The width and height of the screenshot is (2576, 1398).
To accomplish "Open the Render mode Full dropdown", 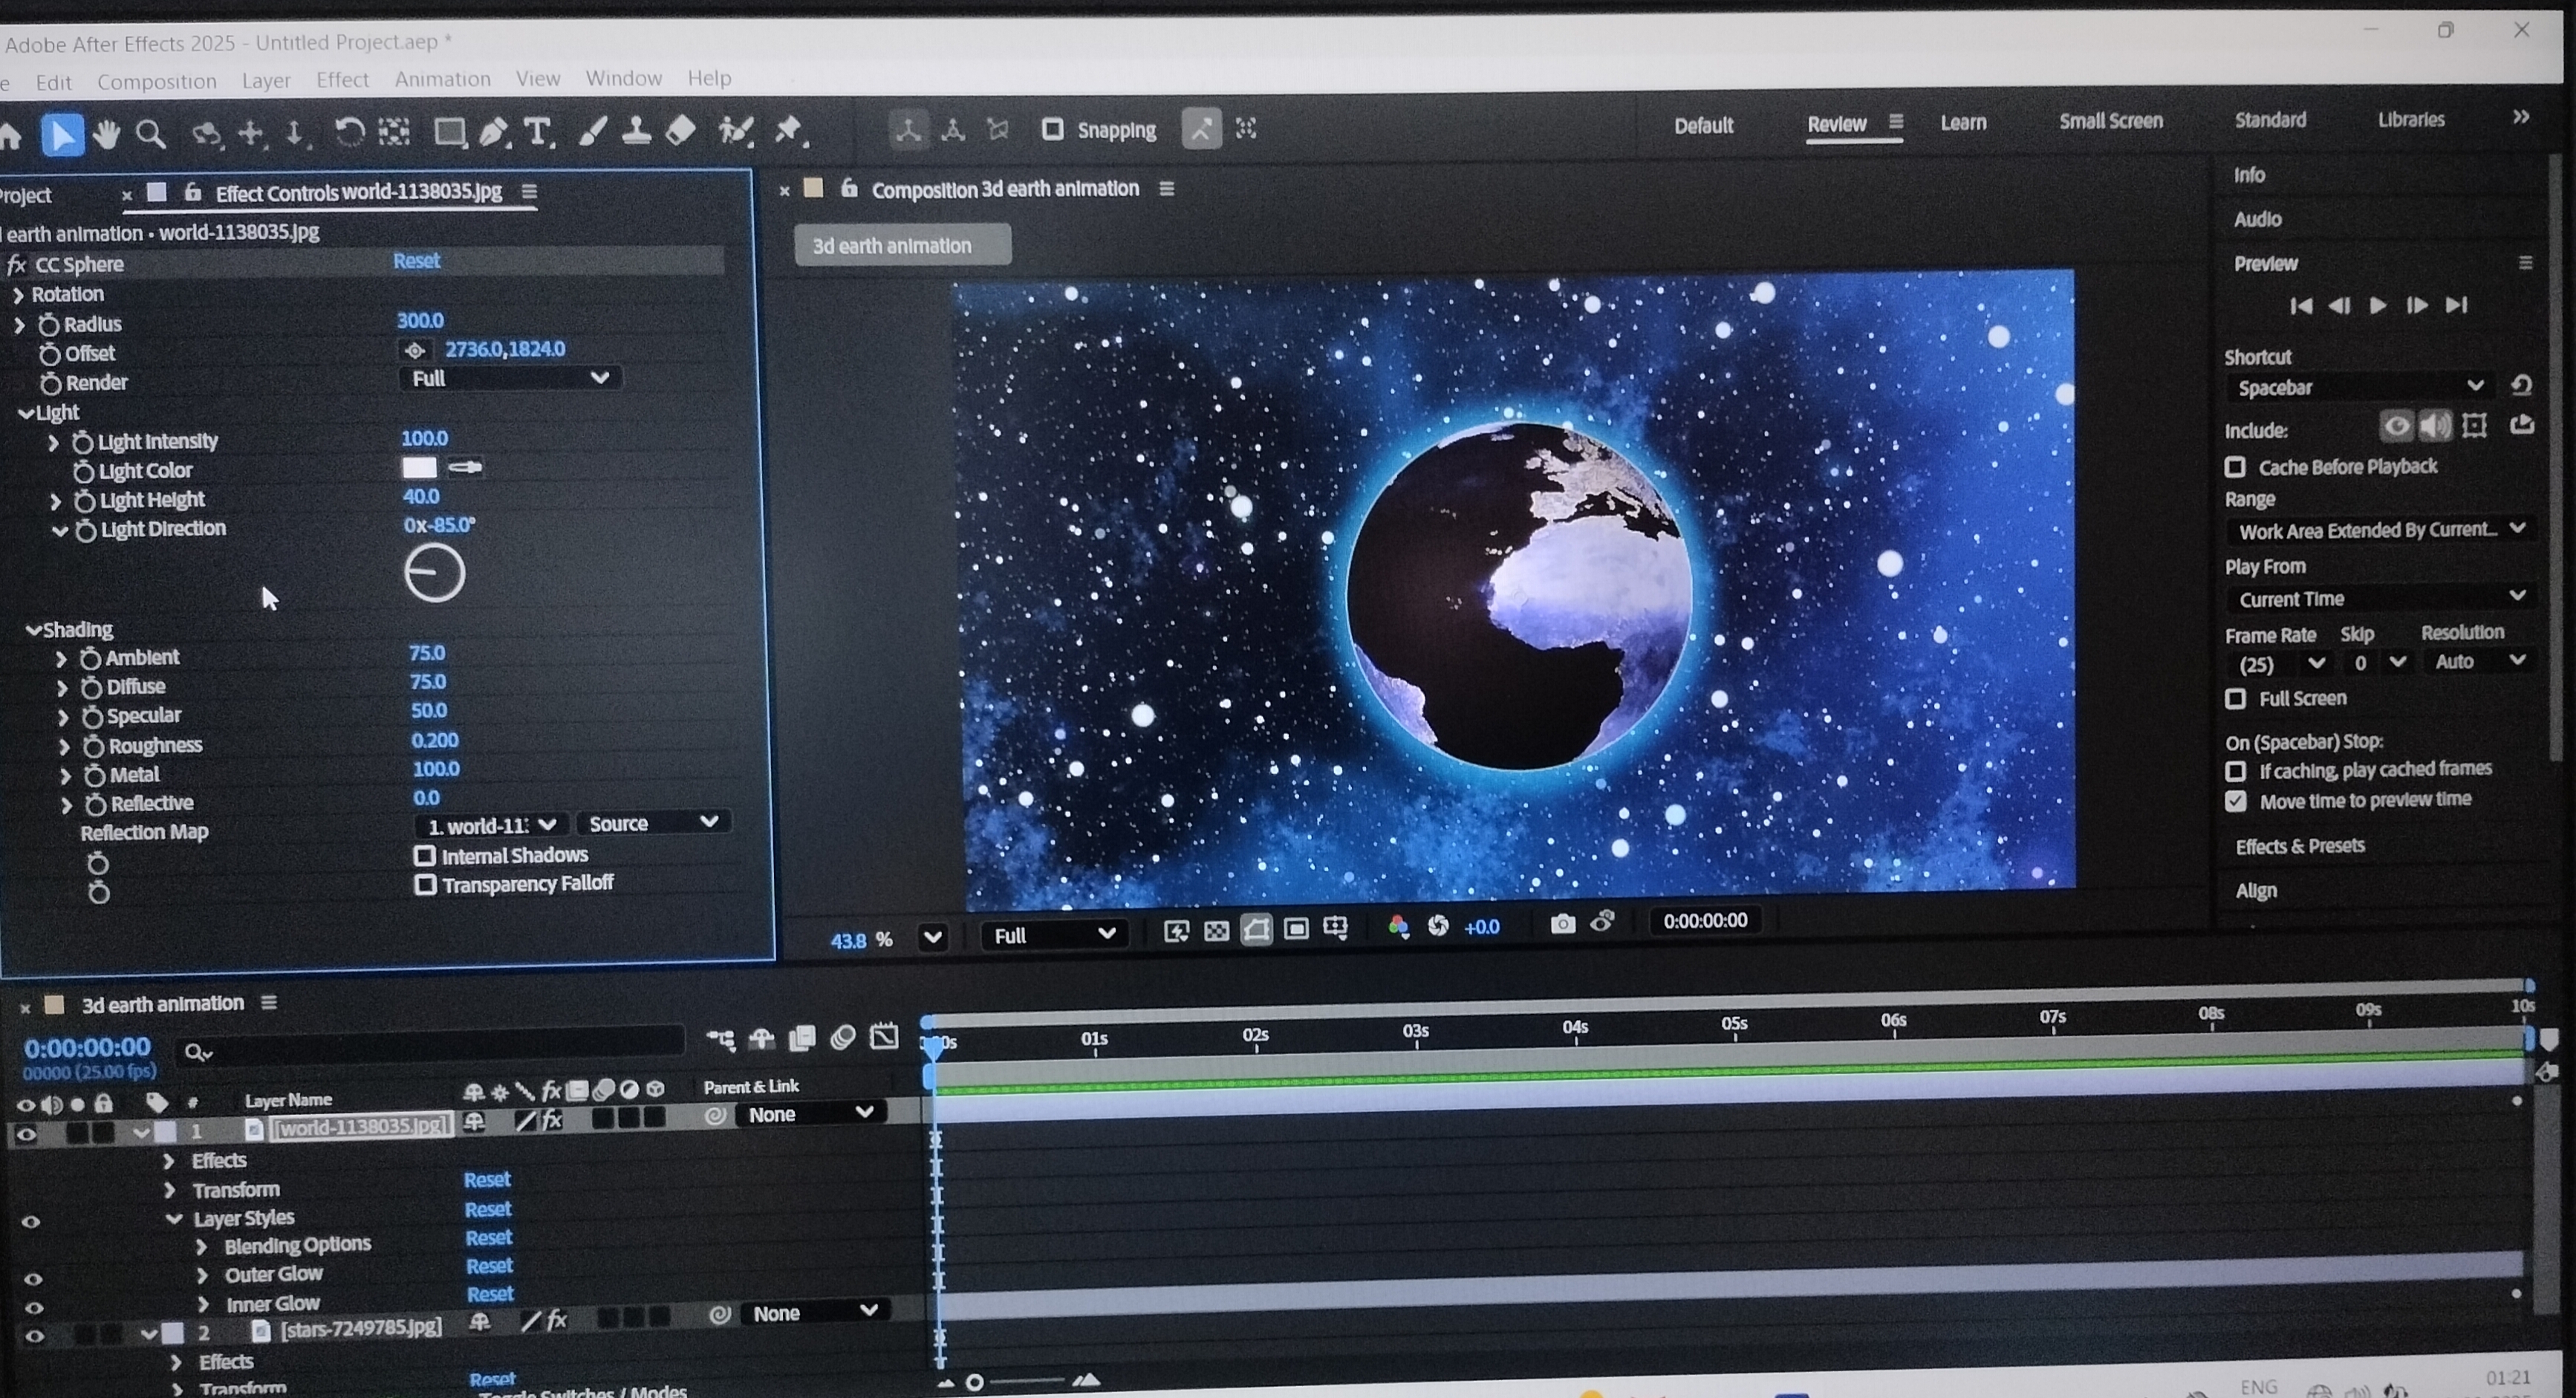I will point(511,378).
